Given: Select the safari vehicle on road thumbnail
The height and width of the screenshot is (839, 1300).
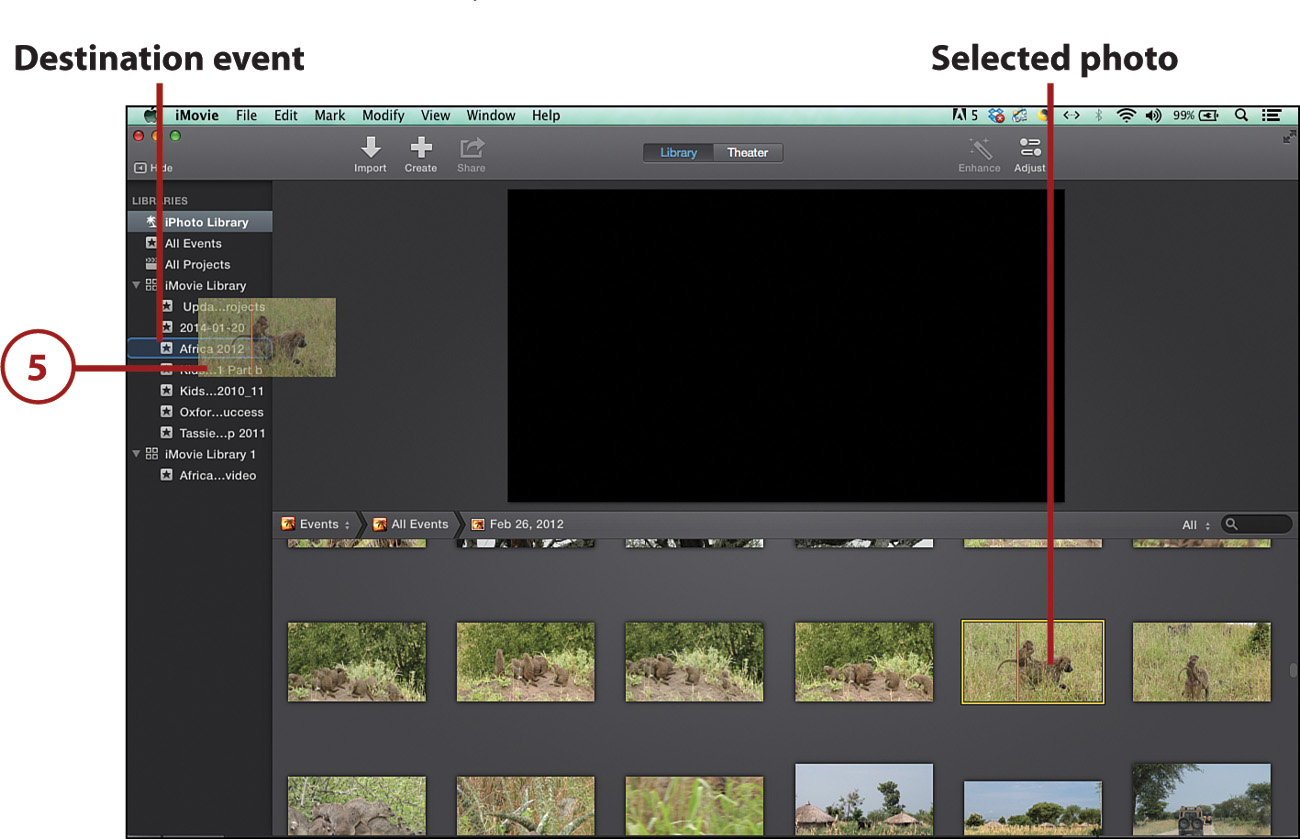Looking at the screenshot, I should click(x=1201, y=799).
